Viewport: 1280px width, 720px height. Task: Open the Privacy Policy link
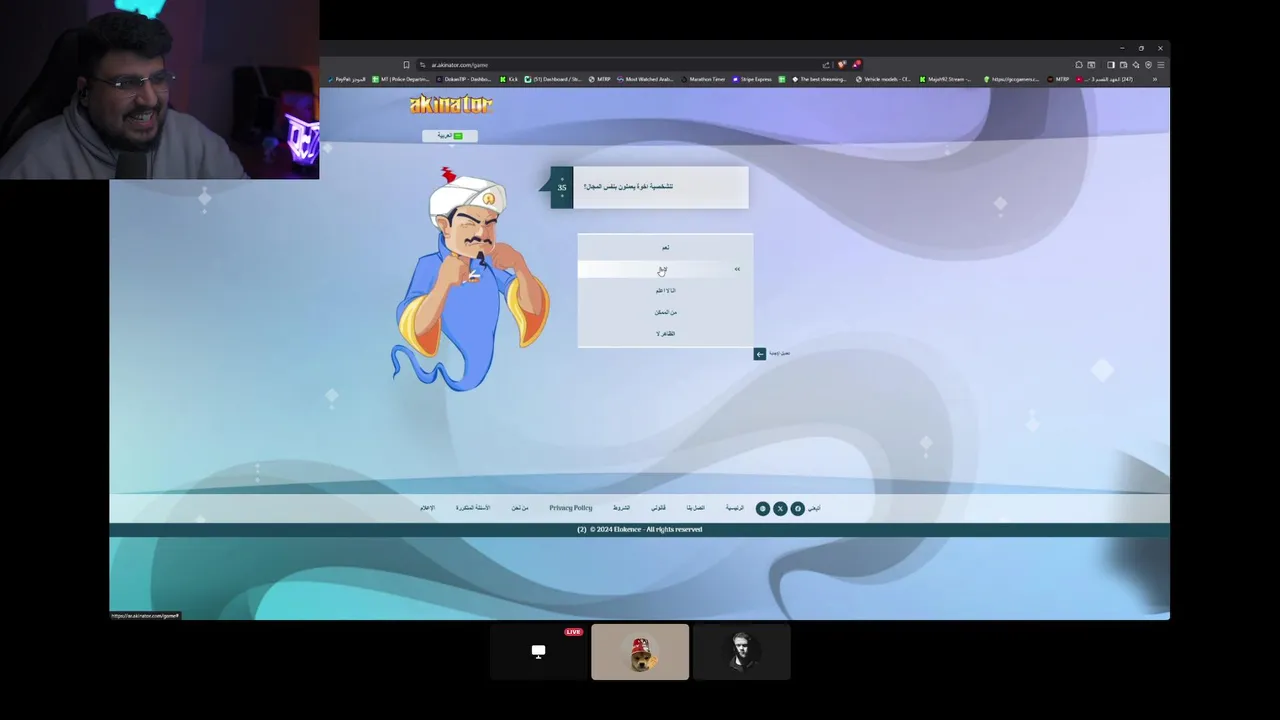(570, 508)
